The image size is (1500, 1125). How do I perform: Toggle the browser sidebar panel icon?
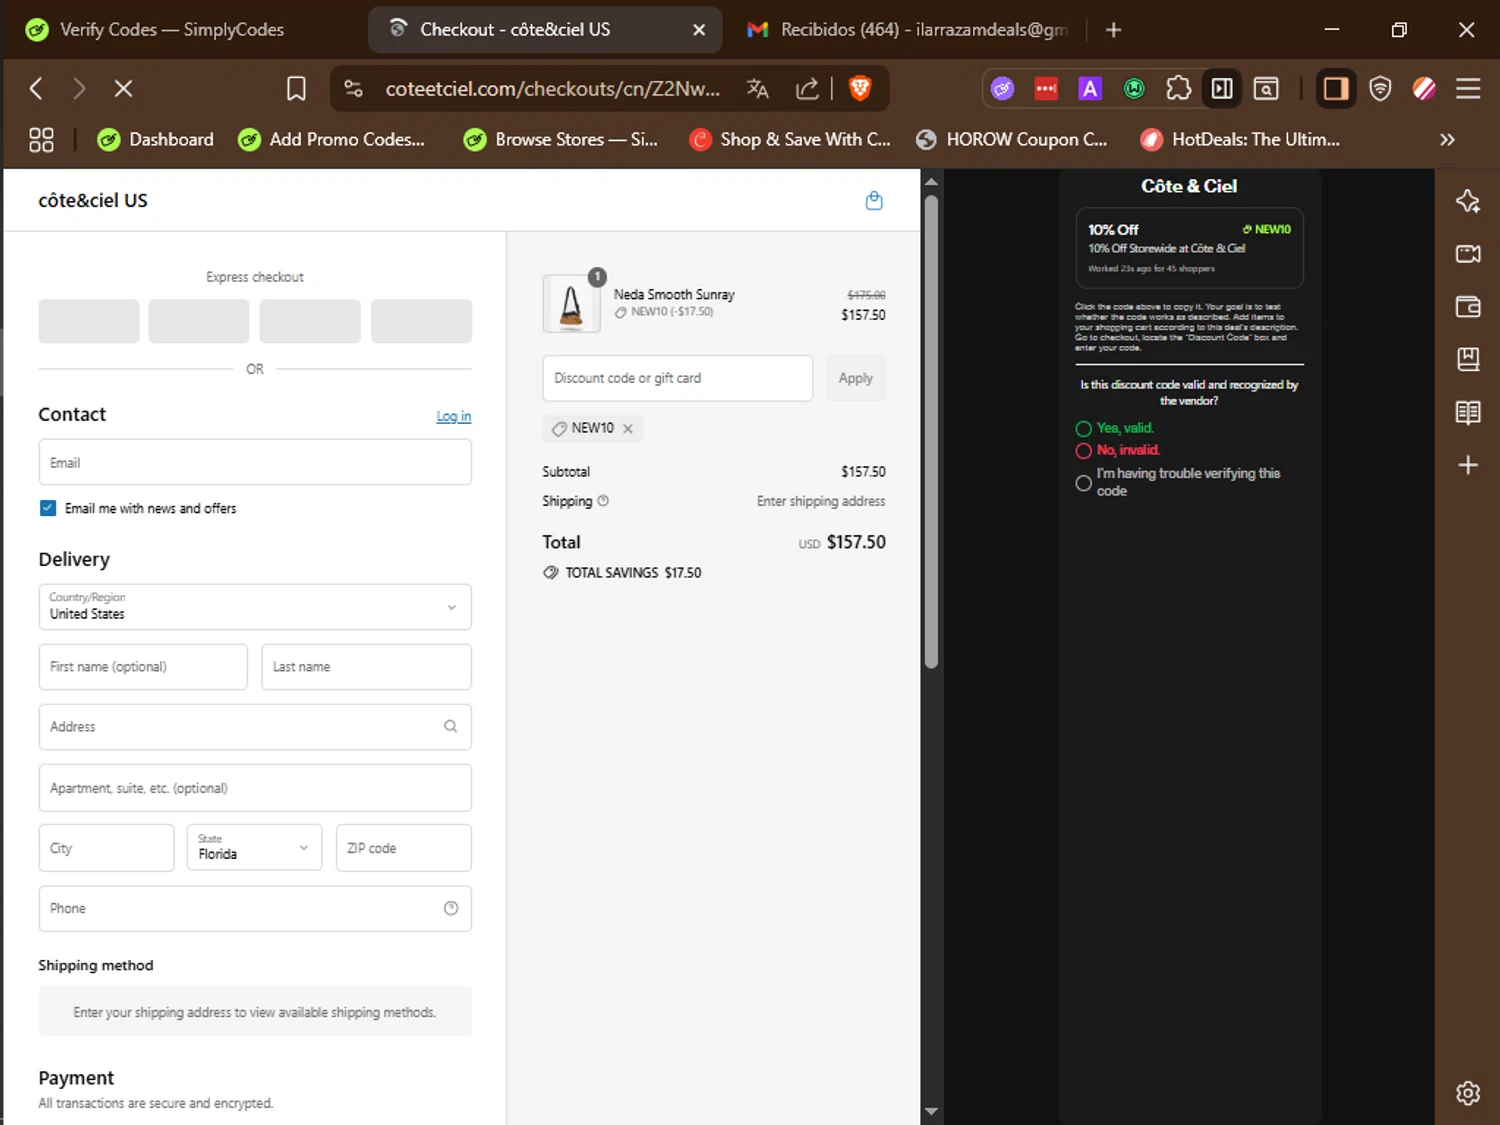(1335, 89)
